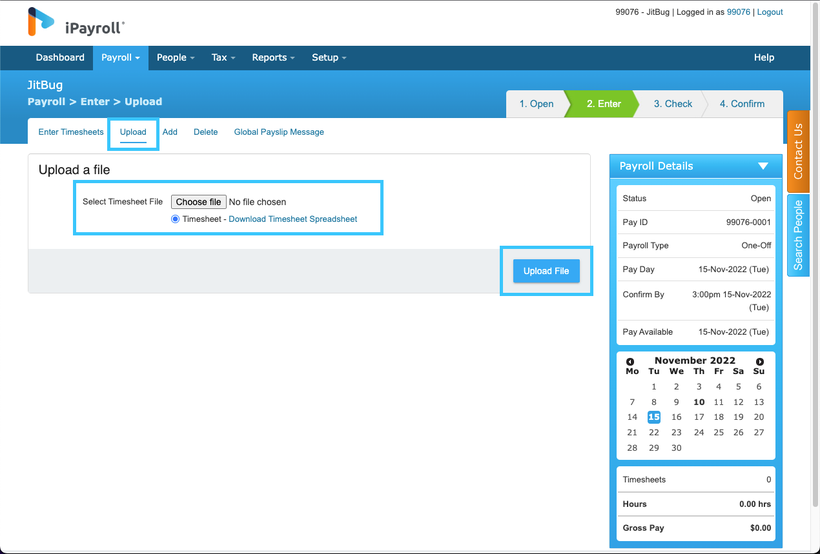Open the Setup dropdown menu

[x=329, y=58]
